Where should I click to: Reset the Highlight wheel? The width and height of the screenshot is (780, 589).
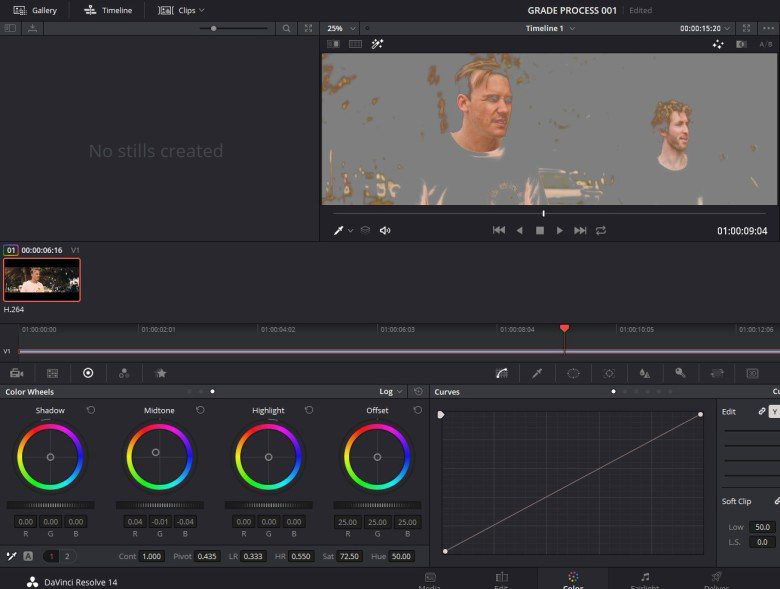[309, 410]
